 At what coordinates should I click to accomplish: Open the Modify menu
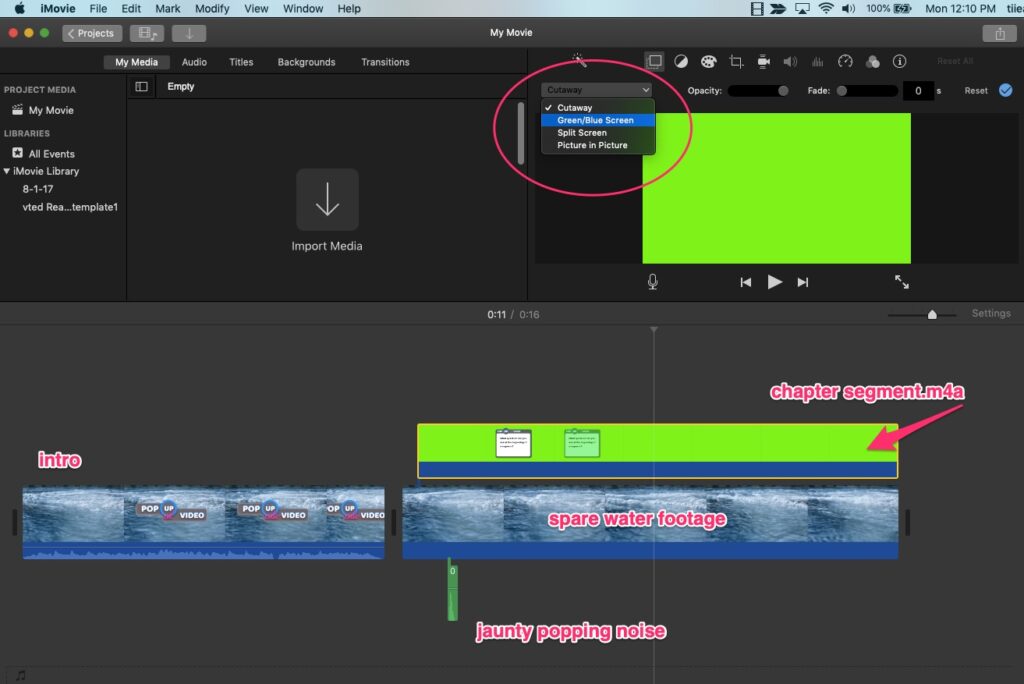212,8
